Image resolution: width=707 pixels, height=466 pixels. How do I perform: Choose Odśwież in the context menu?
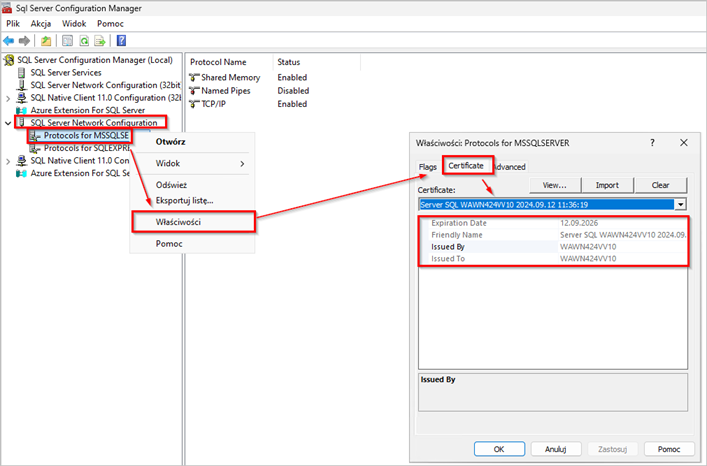pos(193,185)
